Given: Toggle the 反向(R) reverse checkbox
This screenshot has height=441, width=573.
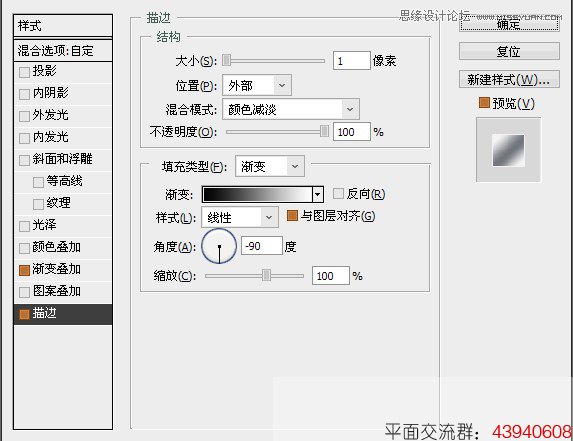Looking at the screenshot, I should 338,194.
